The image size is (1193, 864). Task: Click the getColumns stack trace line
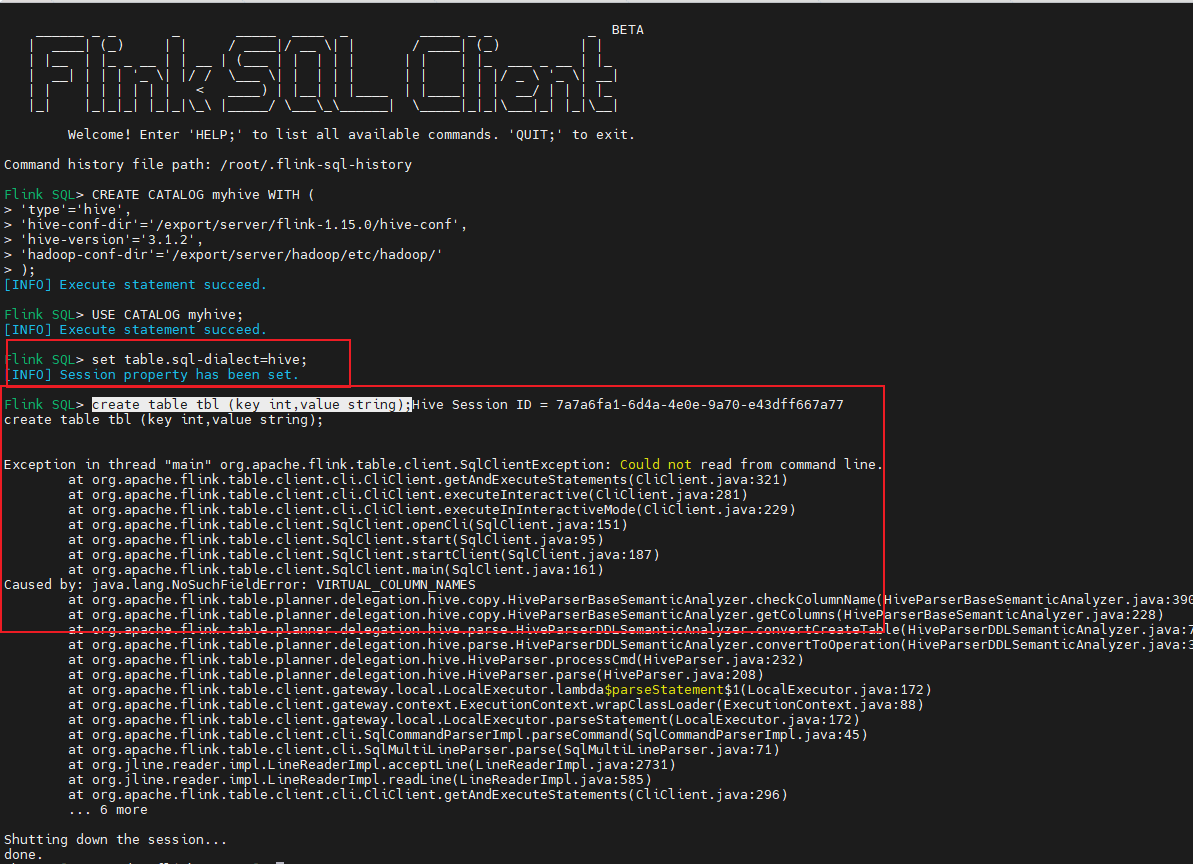[x=616, y=615]
